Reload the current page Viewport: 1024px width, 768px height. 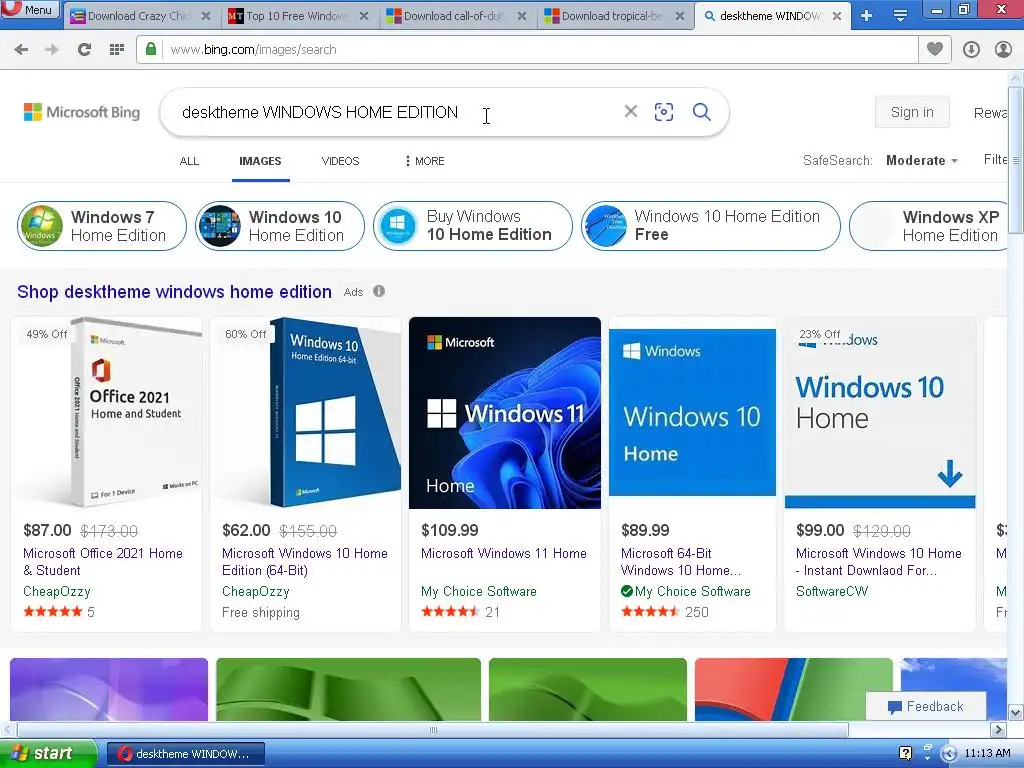coord(84,49)
